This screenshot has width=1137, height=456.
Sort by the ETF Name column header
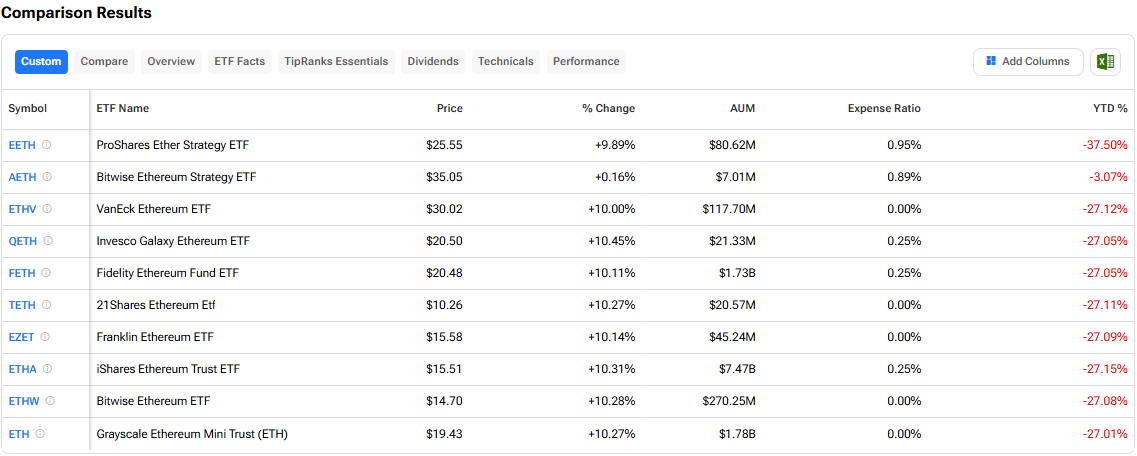pyautogui.click(x=123, y=109)
